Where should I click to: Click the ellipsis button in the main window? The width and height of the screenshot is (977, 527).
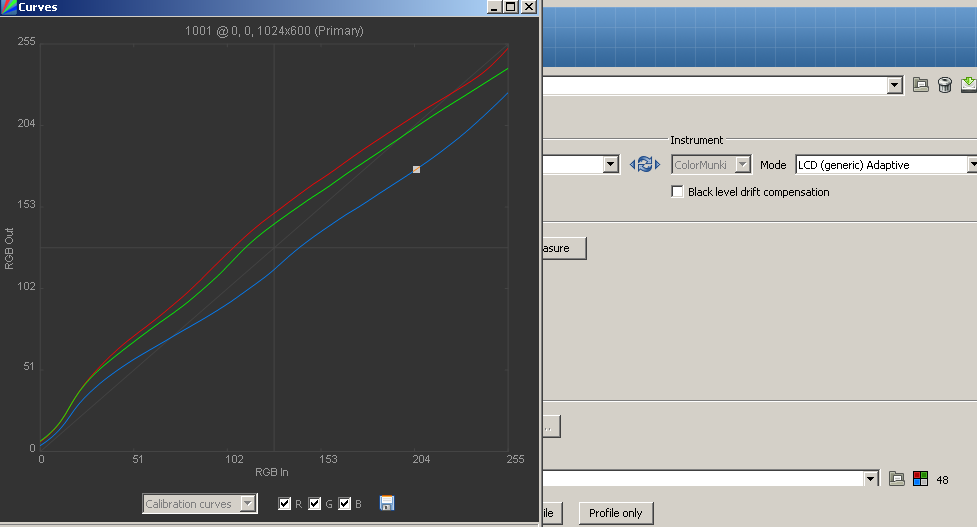(551, 427)
